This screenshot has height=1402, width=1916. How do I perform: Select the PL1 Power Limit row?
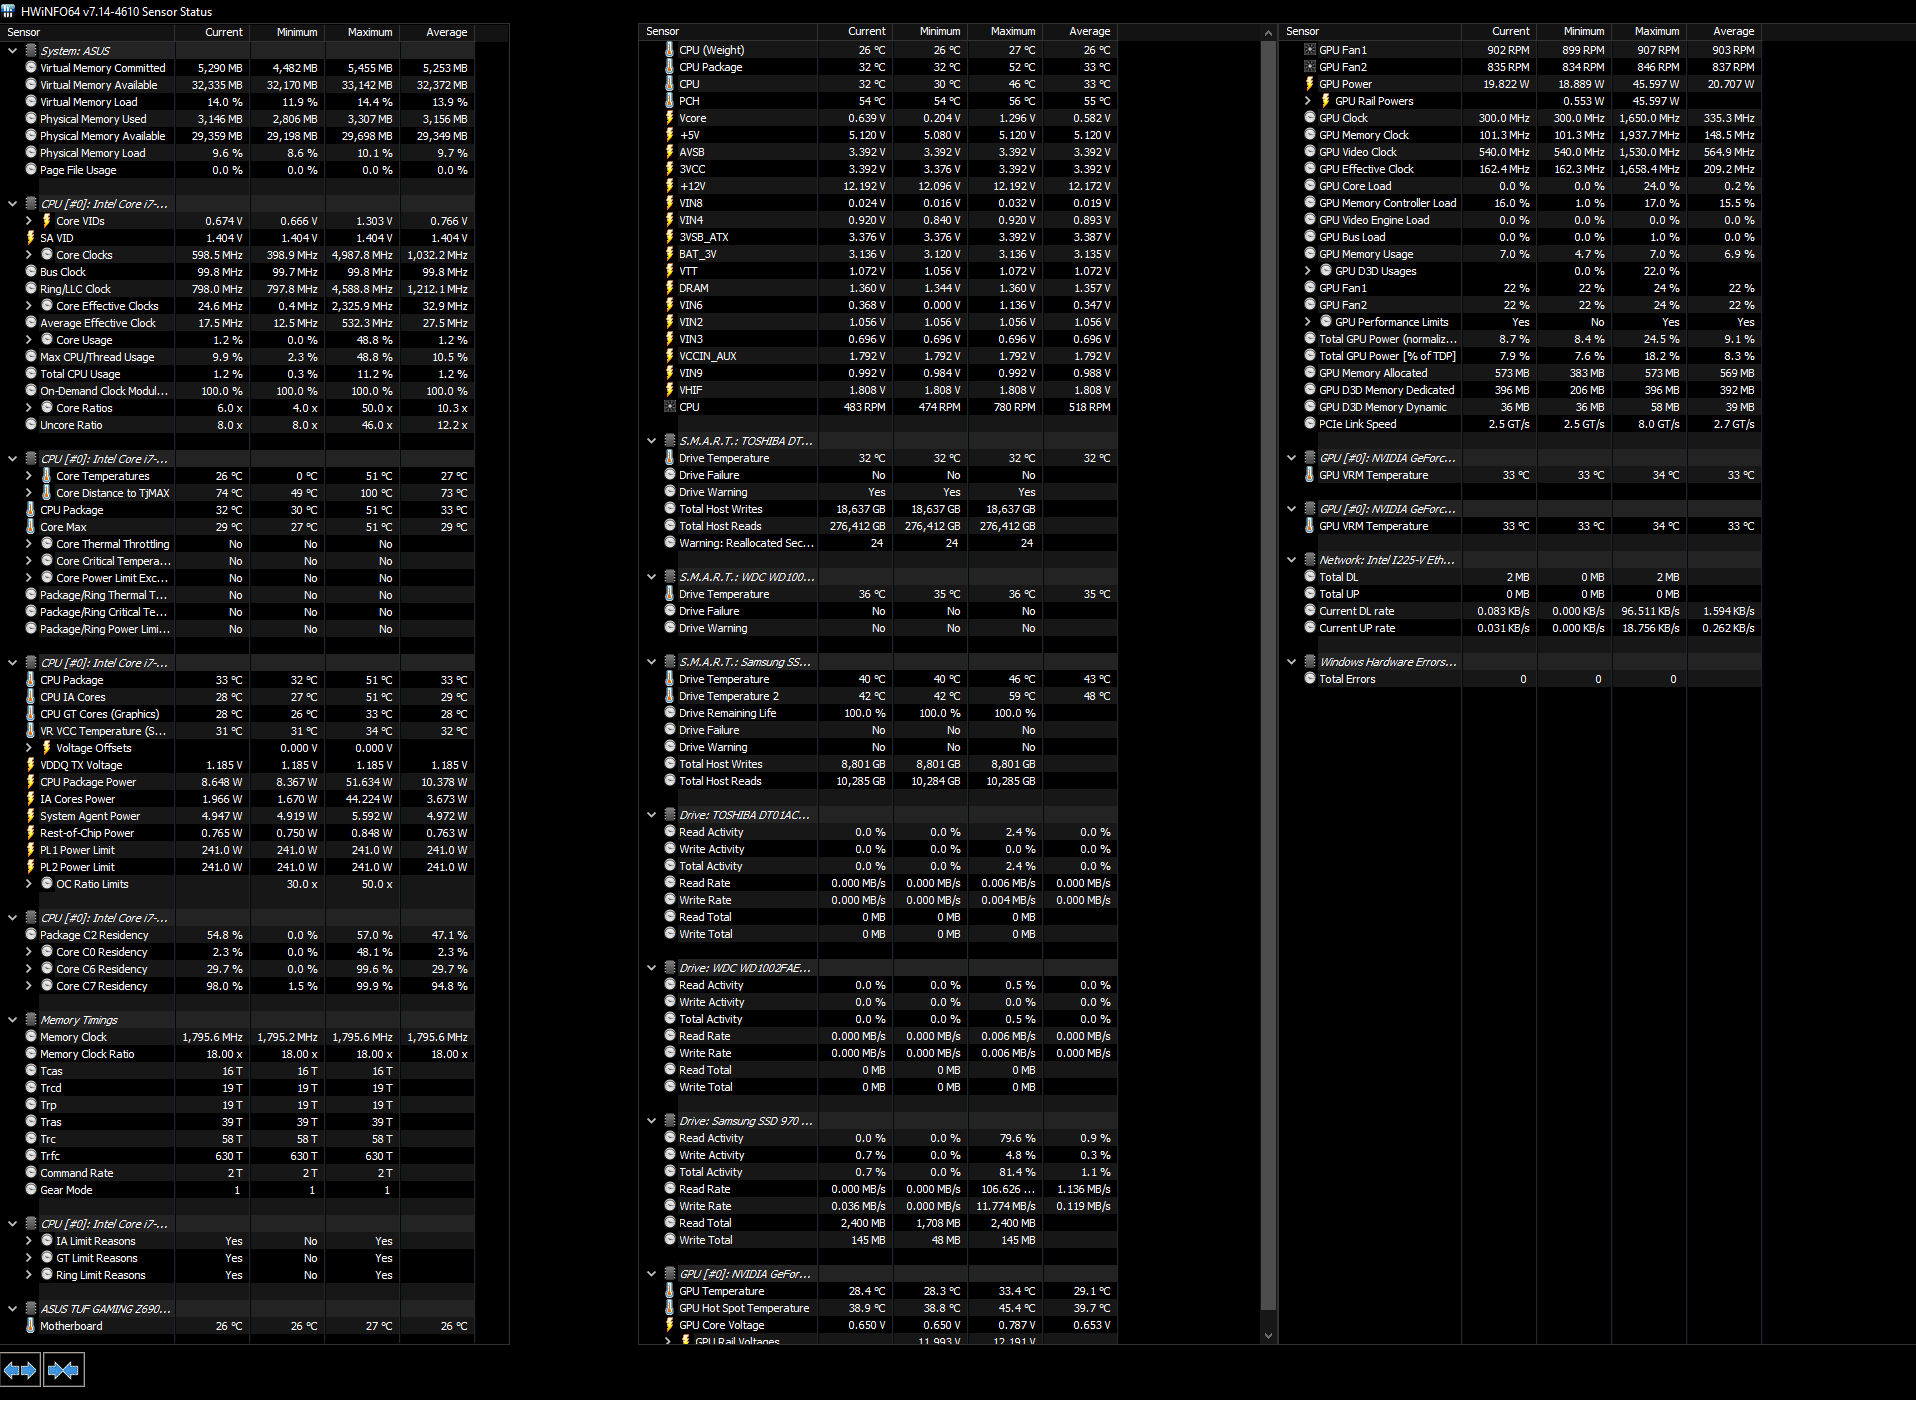coord(238,850)
